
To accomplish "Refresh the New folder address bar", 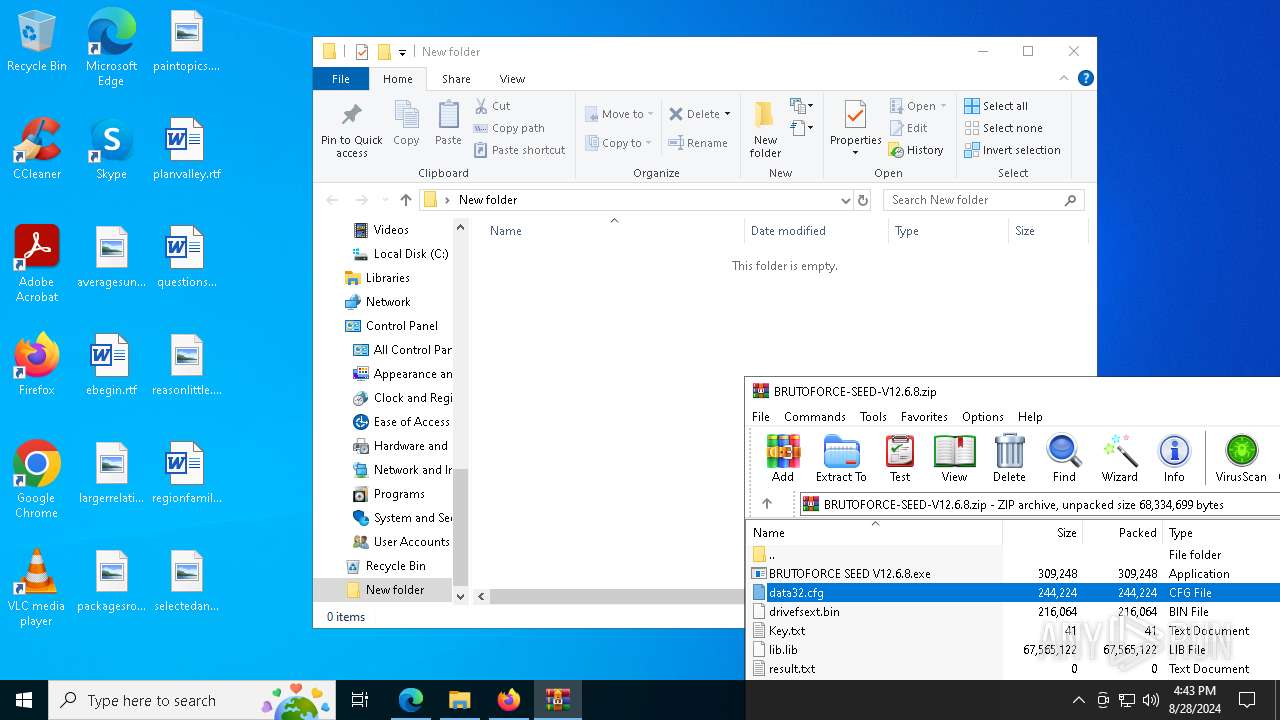I will click(864, 200).
